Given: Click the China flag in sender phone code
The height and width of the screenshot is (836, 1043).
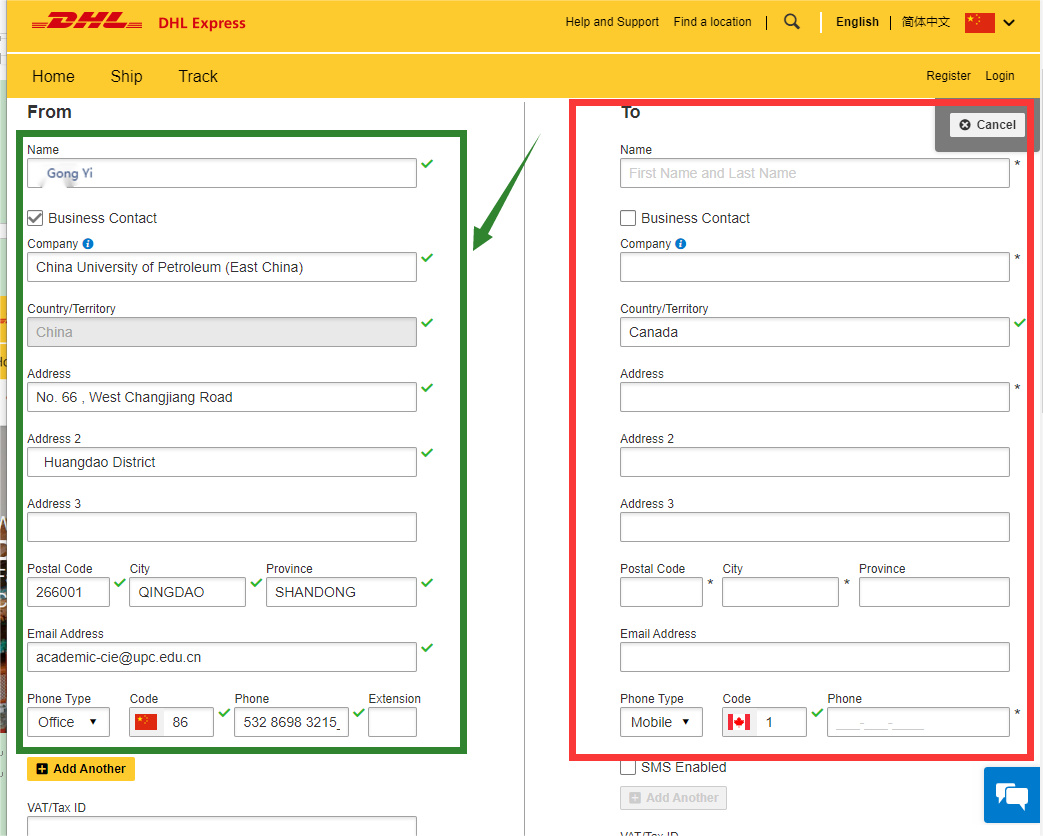Looking at the screenshot, I should tap(147, 722).
